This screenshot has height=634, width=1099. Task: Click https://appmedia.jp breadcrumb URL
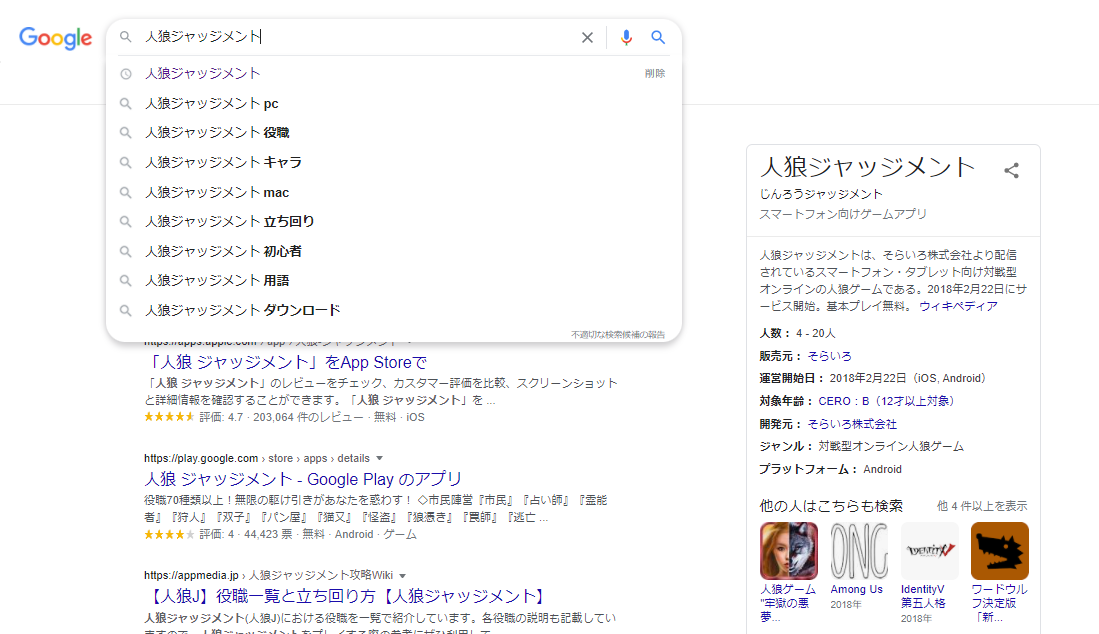coord(191,576)
